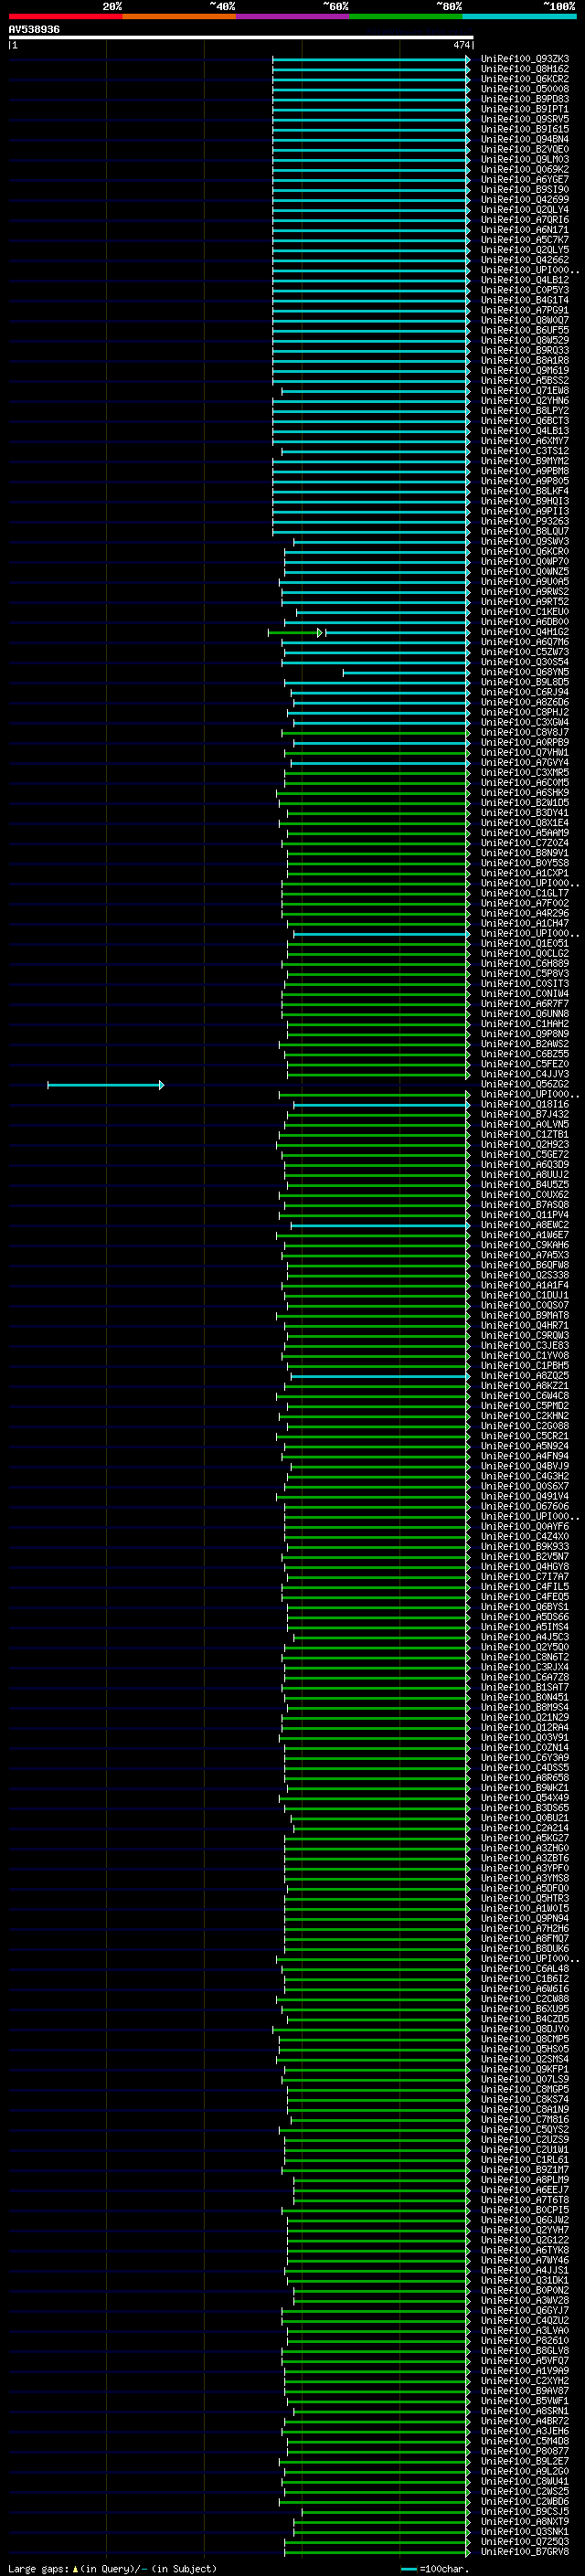The width and height of the screenshot is (585, 2576).
Task: Select hit label UniRef100_Q4H1G2
Action: coord(525,632)
